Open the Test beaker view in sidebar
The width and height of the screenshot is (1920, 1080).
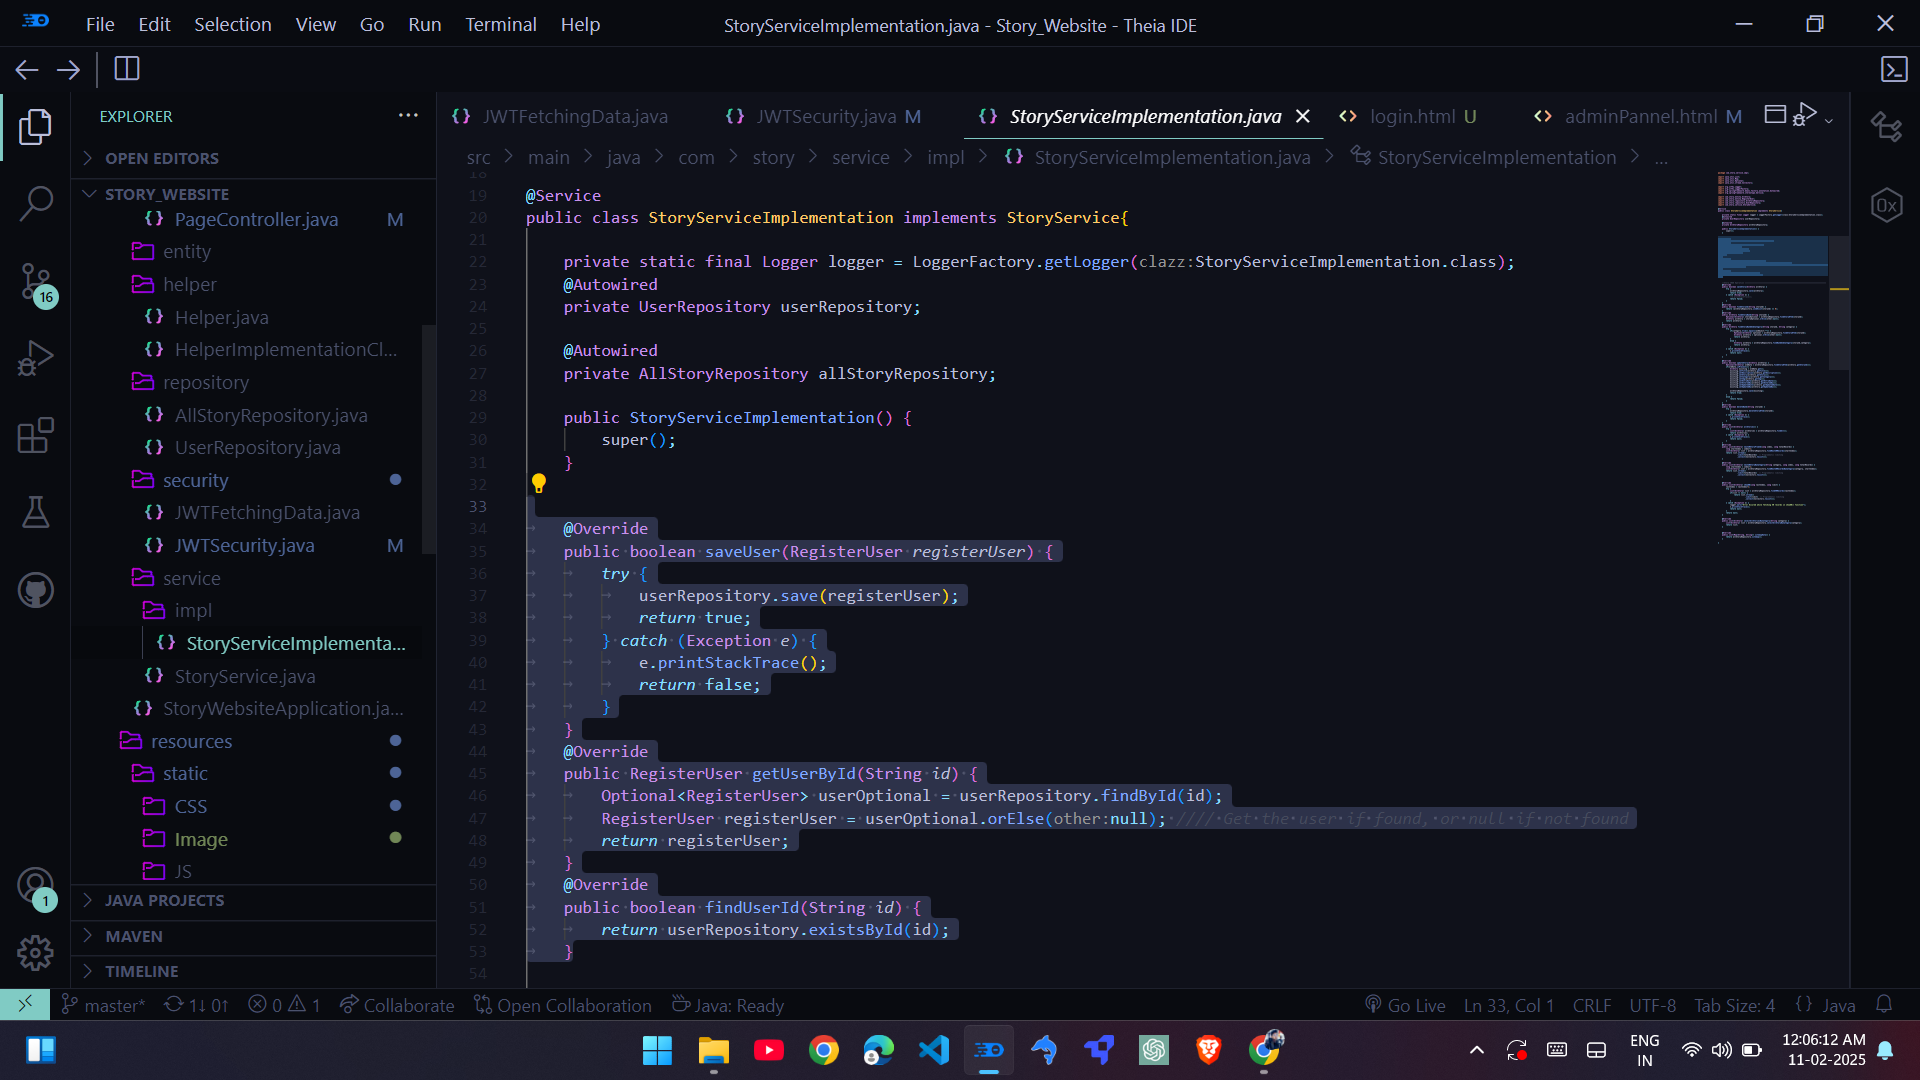pos(36,513)
